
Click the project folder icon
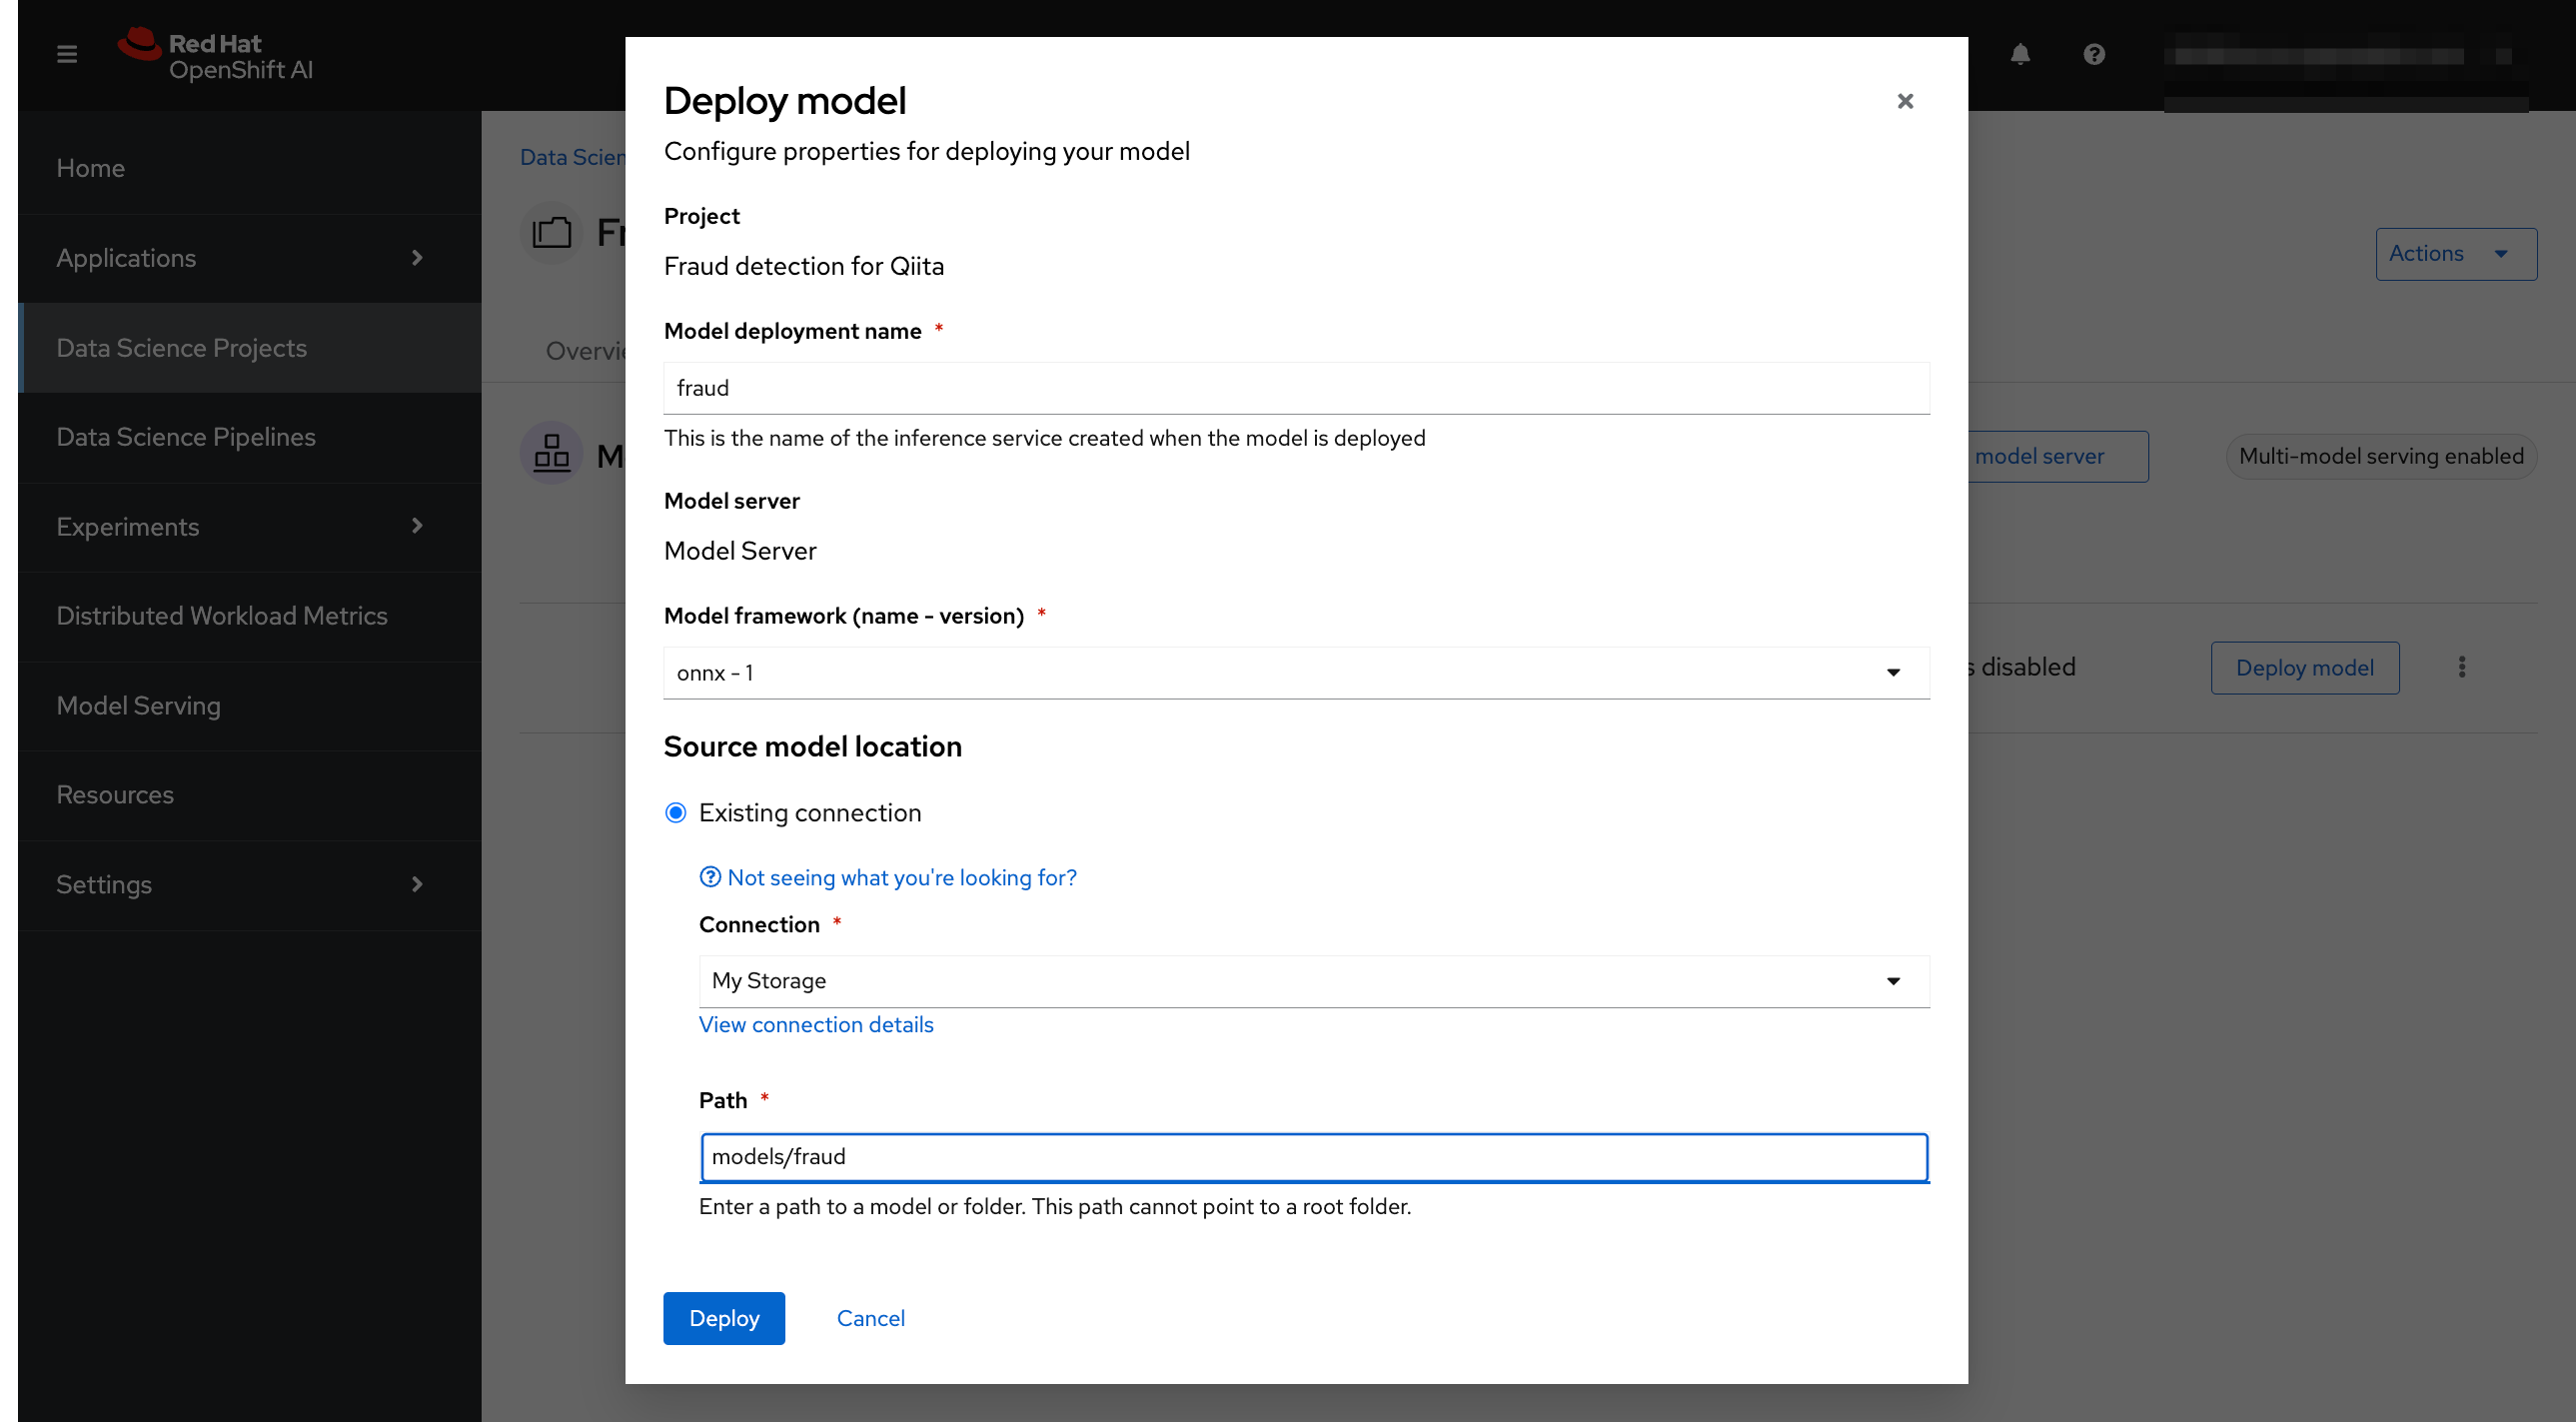tap(551, 233)
